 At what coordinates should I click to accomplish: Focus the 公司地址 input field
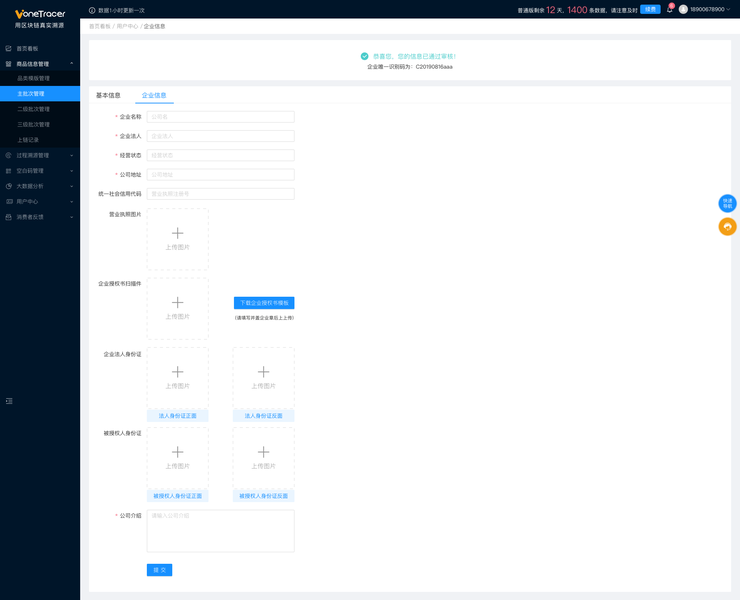coord(220,175)
